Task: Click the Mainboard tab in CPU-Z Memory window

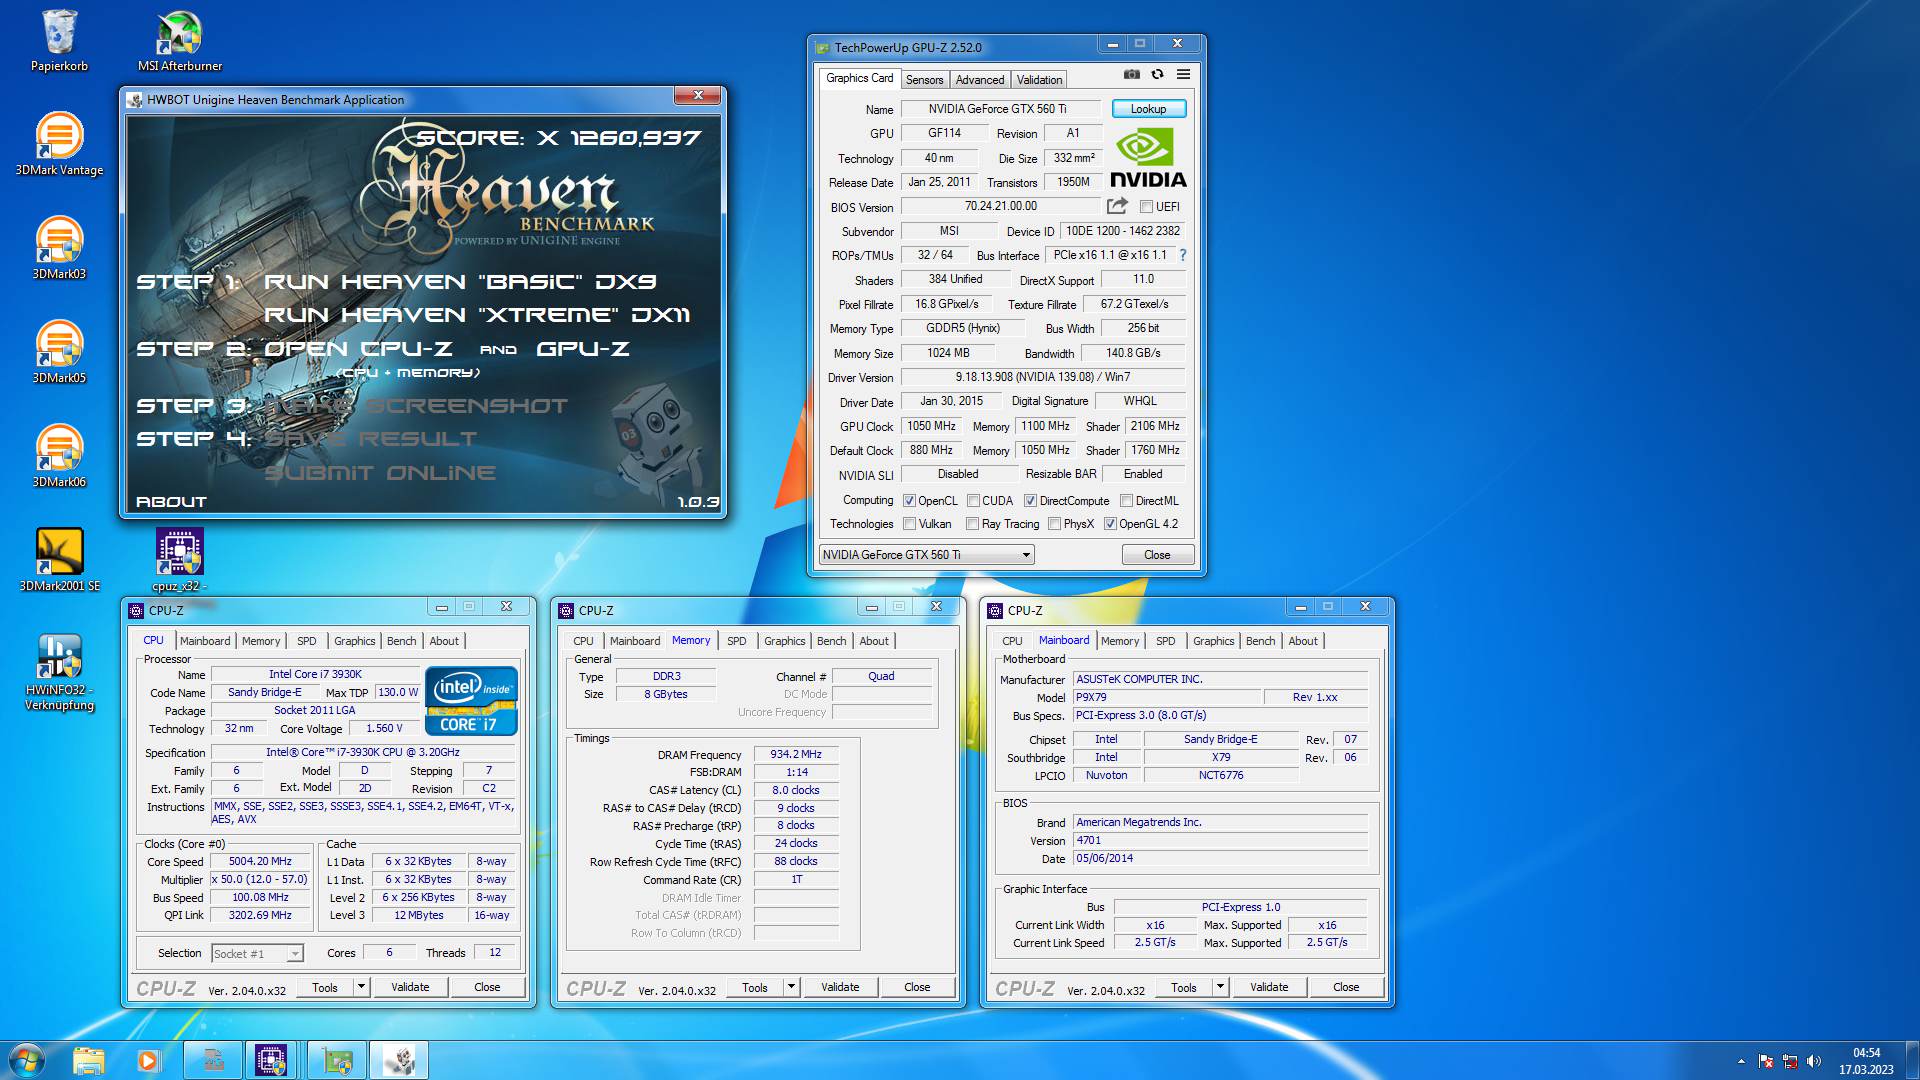Action: point(635,641)
